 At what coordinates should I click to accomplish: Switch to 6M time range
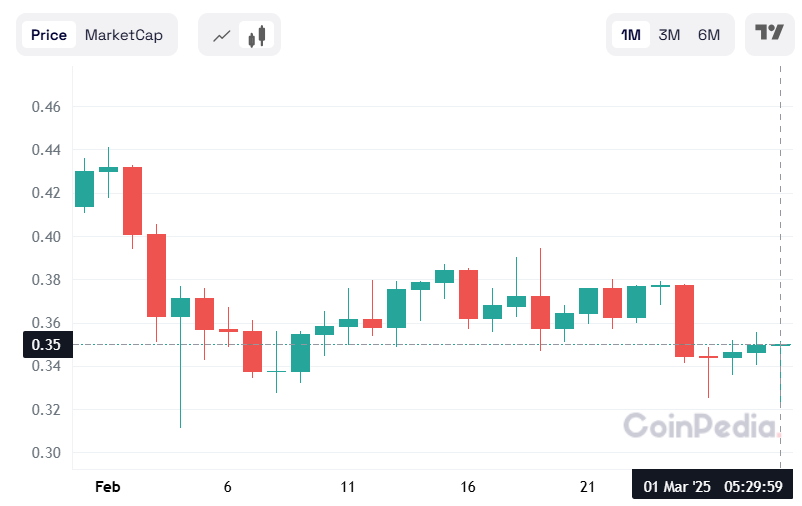(x=708, y=35)
